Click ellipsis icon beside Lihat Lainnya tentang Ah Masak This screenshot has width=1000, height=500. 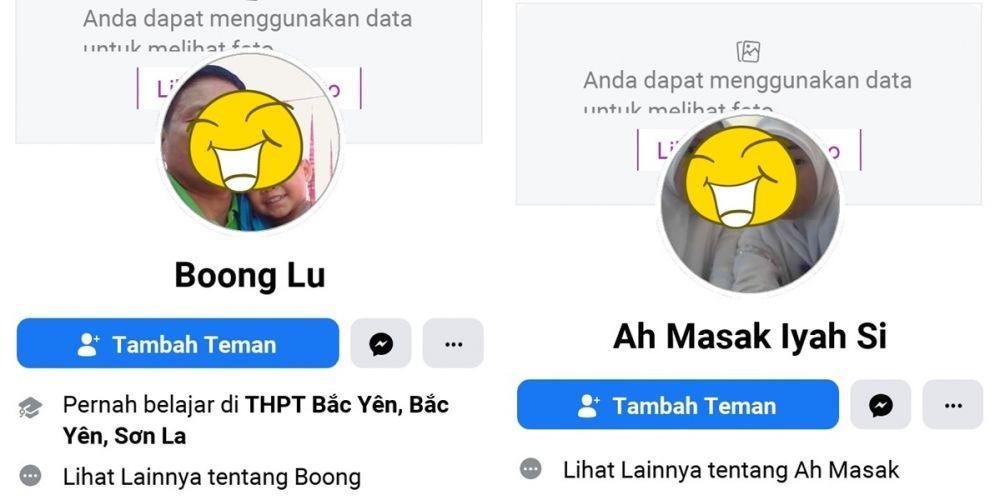pyautogui.click(x=531, y=469)
